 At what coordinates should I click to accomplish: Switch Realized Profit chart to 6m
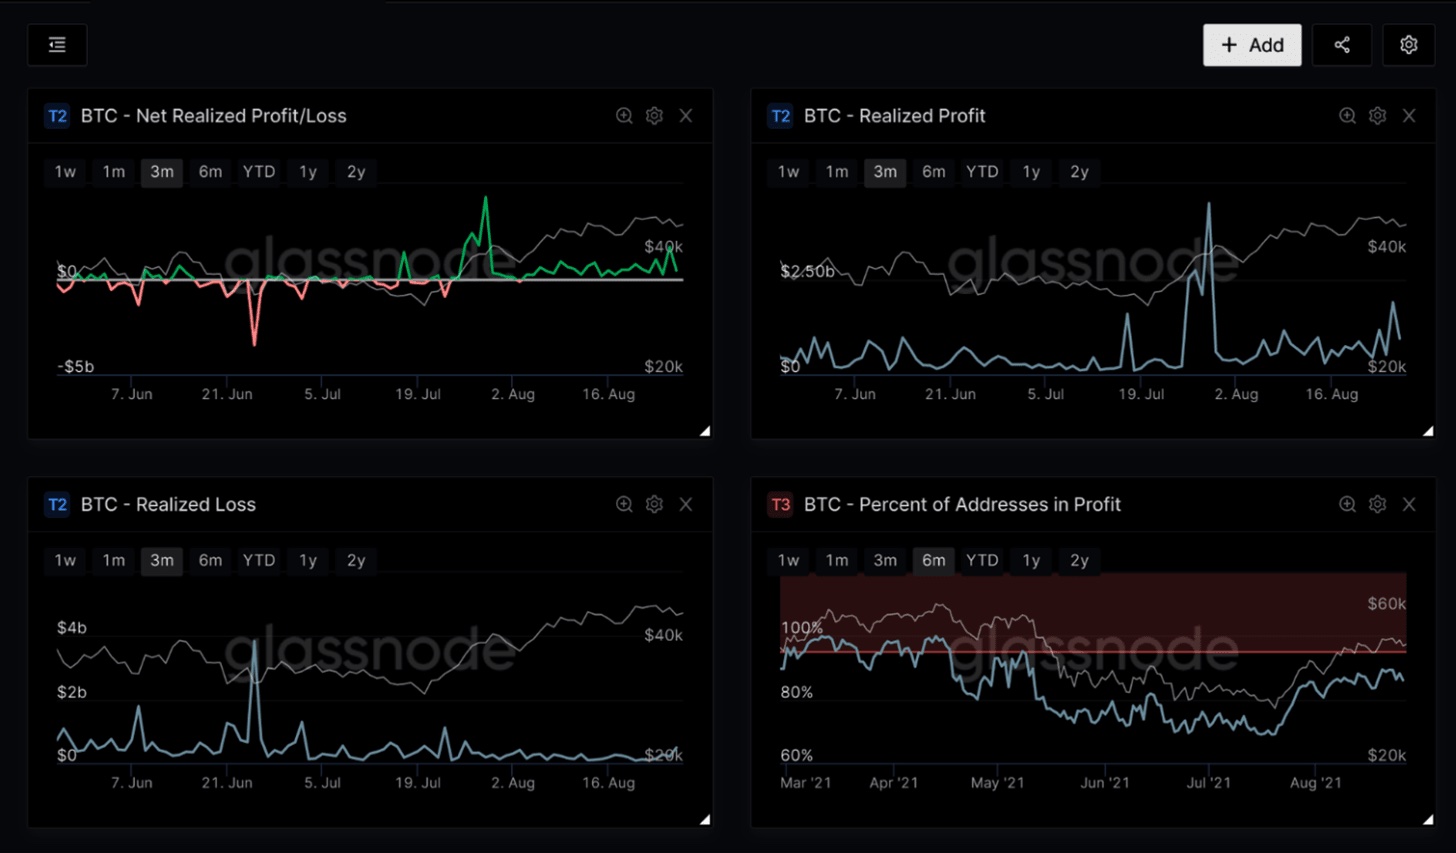933,172
